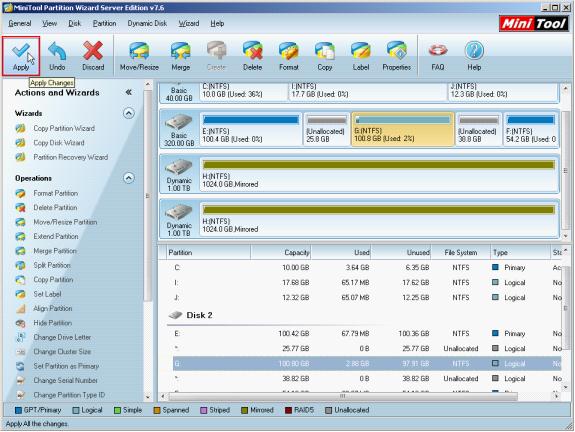Open the Wizard menu
The width and height of the screenshot is (575, 432).
[189, 23]
